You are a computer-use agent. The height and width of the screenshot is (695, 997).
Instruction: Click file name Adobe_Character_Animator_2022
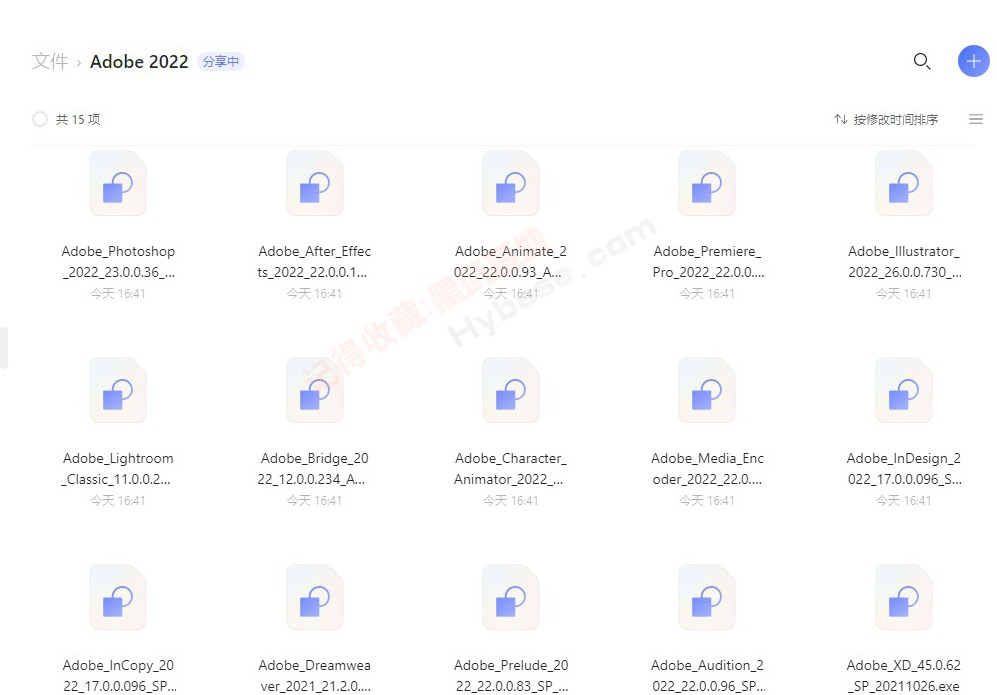pos(511,468)
